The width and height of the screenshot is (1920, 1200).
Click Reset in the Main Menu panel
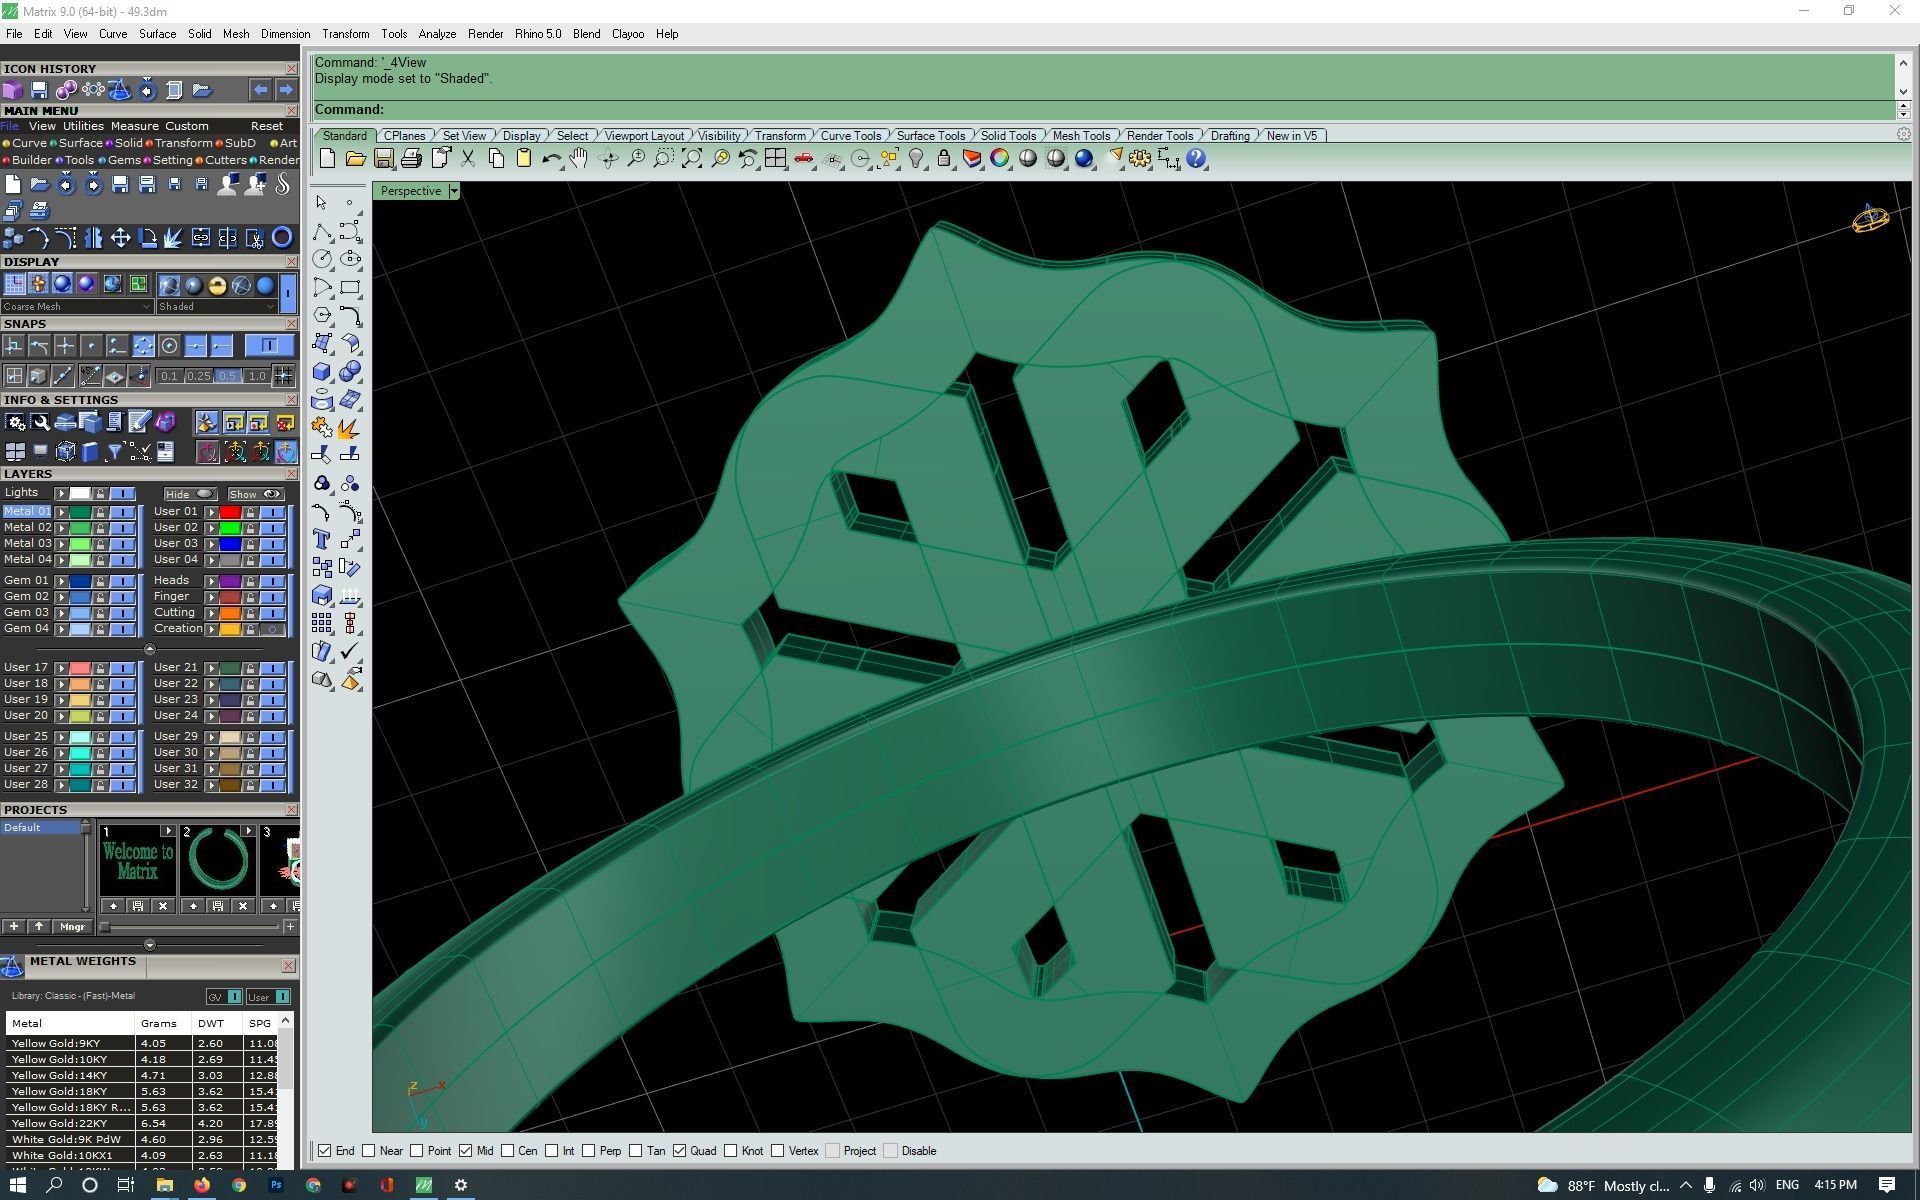click(x=266, y=126)
